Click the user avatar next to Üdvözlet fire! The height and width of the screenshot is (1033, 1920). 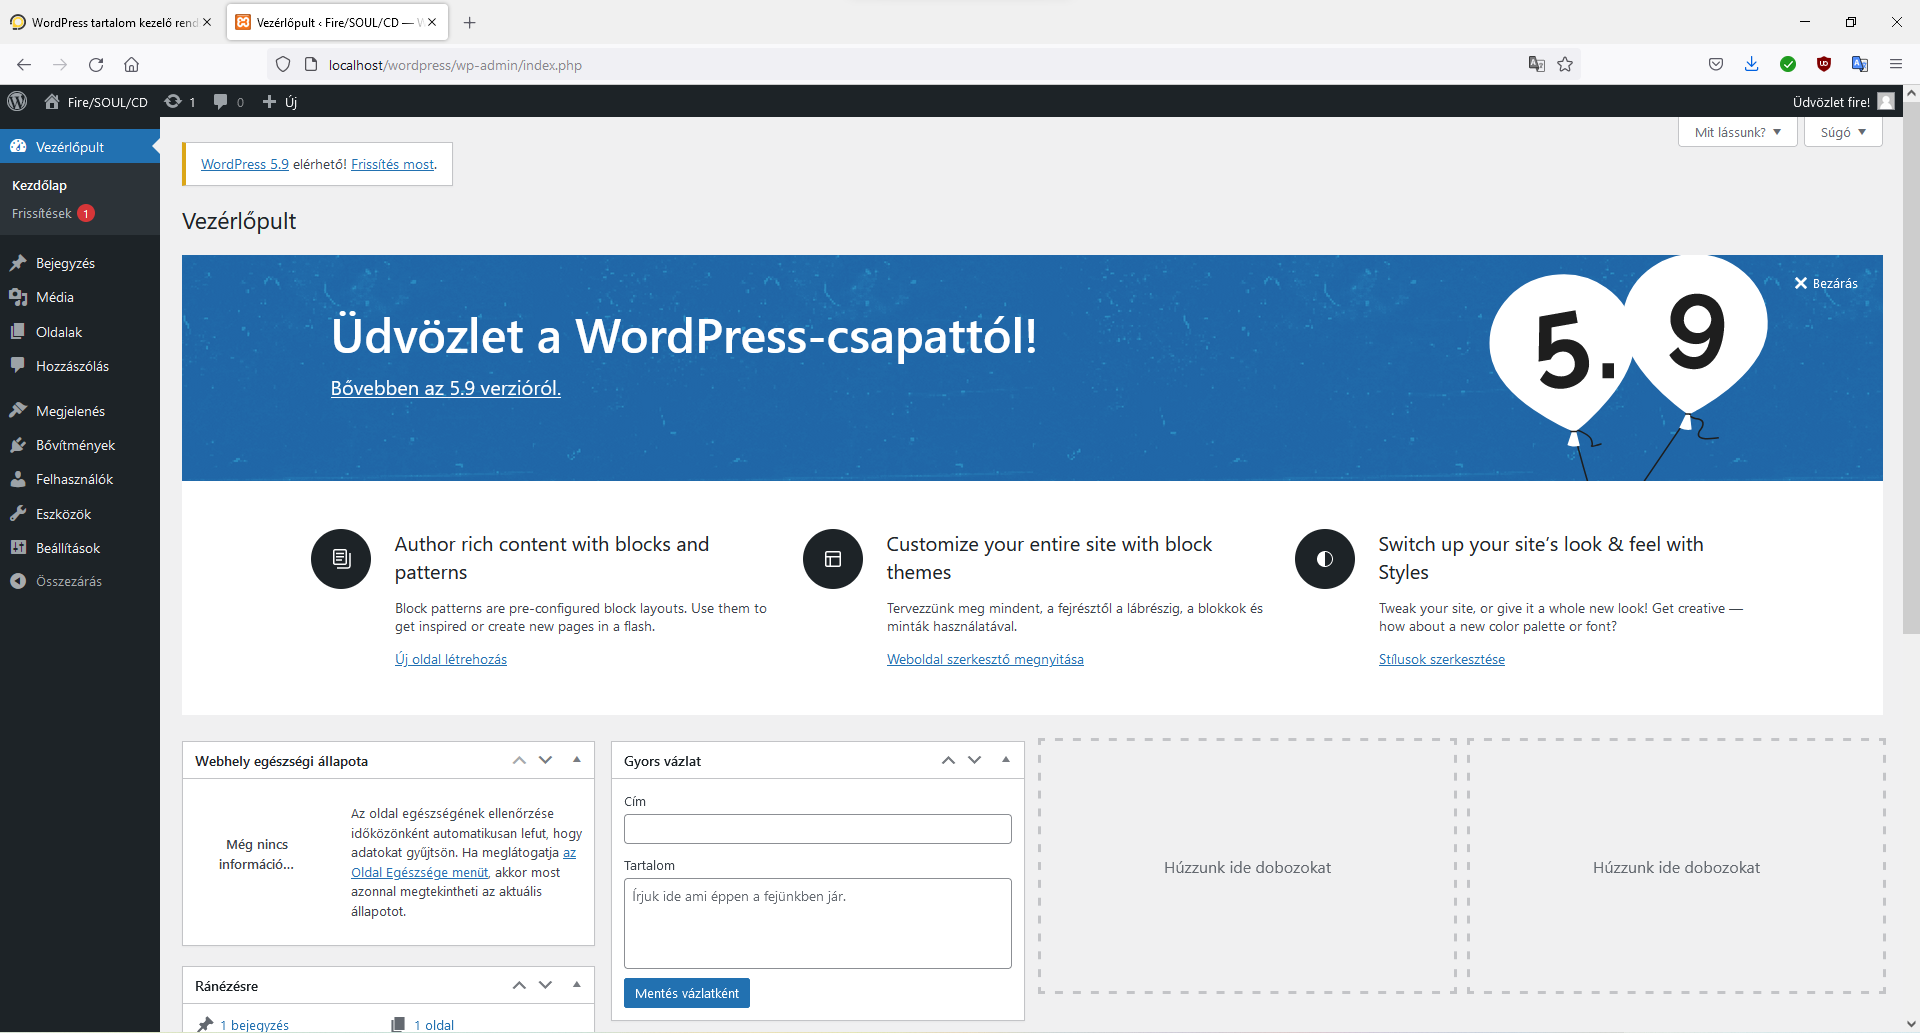point(1886,101)
